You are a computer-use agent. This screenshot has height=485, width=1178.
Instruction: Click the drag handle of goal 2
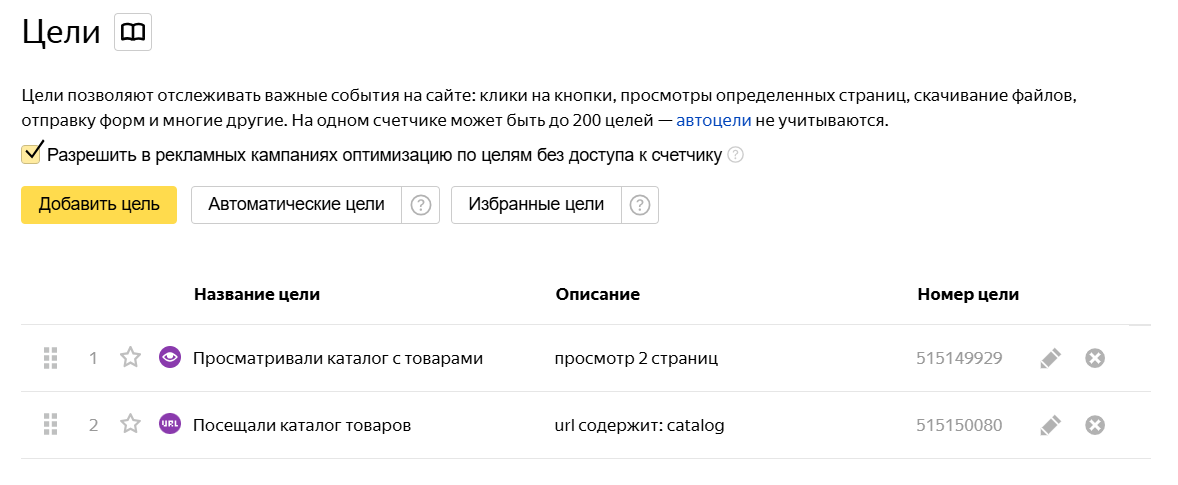[52, 425]
